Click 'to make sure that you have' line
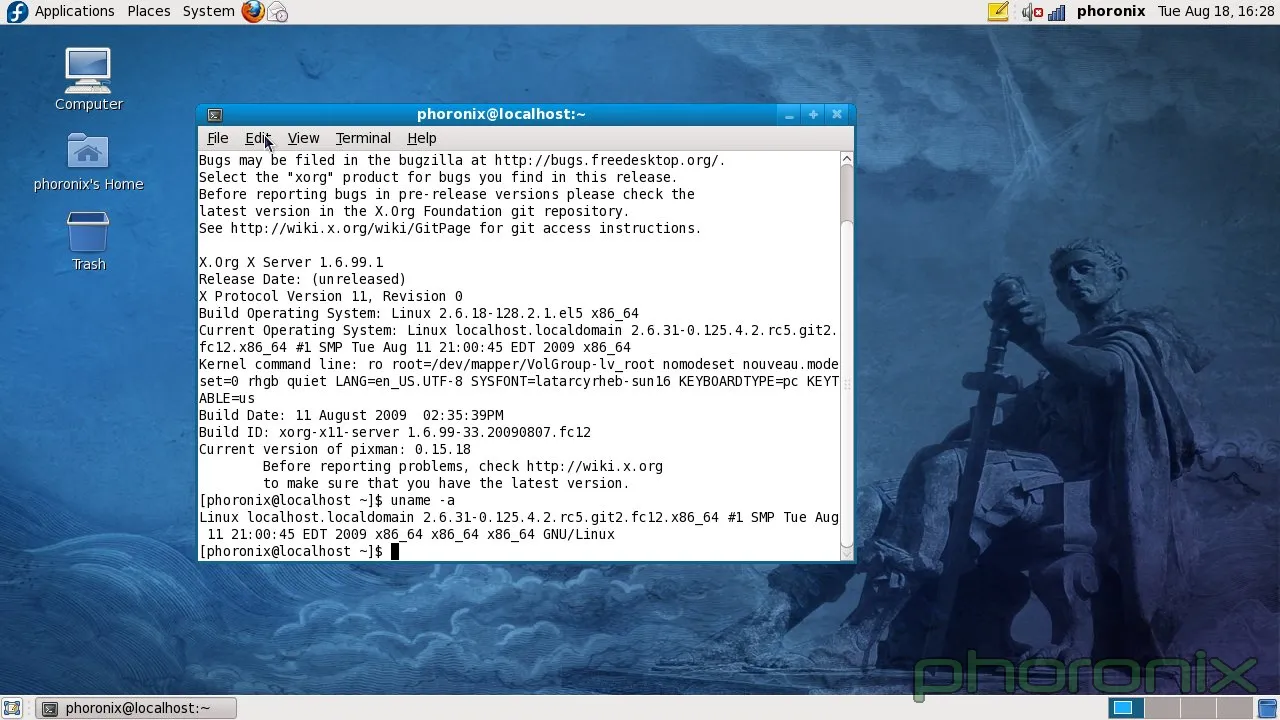Screen dimensions: 1280x720 click(x=446, y=483)
